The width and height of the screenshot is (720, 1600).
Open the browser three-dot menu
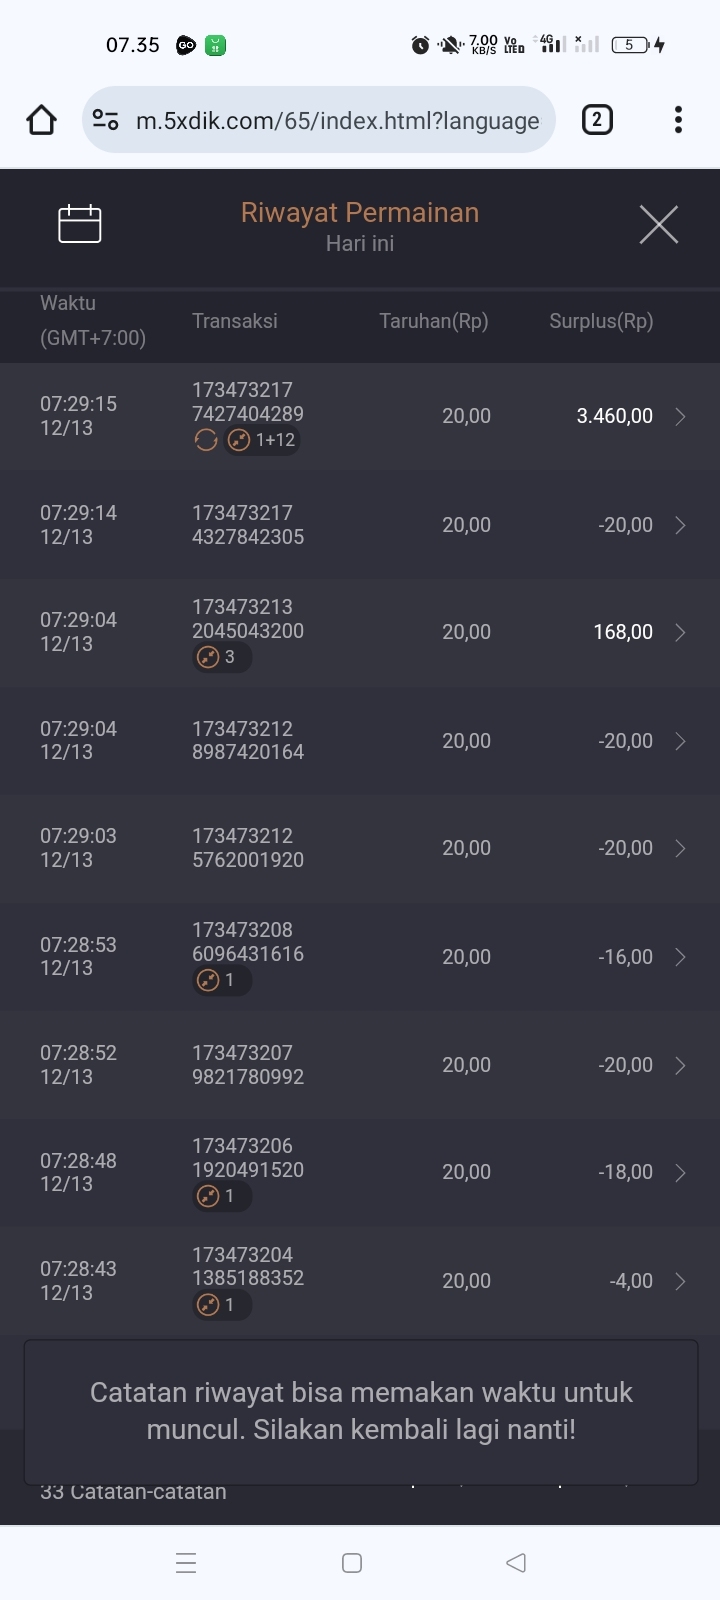click(678, 121)
